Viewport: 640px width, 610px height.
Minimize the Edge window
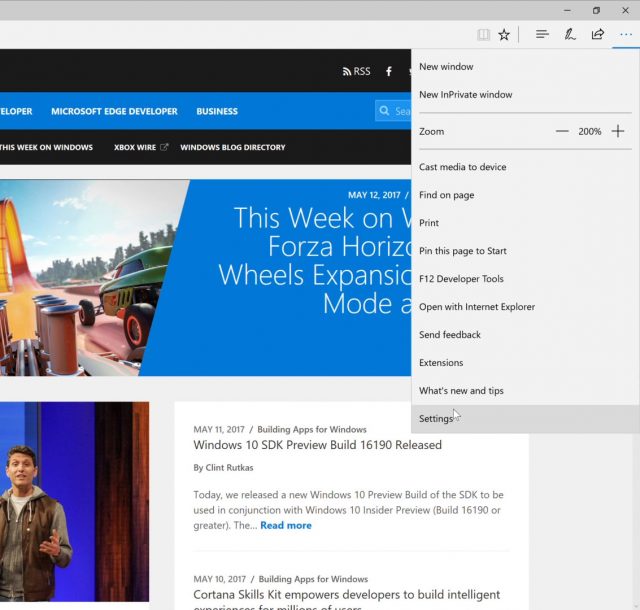[567, 11]
